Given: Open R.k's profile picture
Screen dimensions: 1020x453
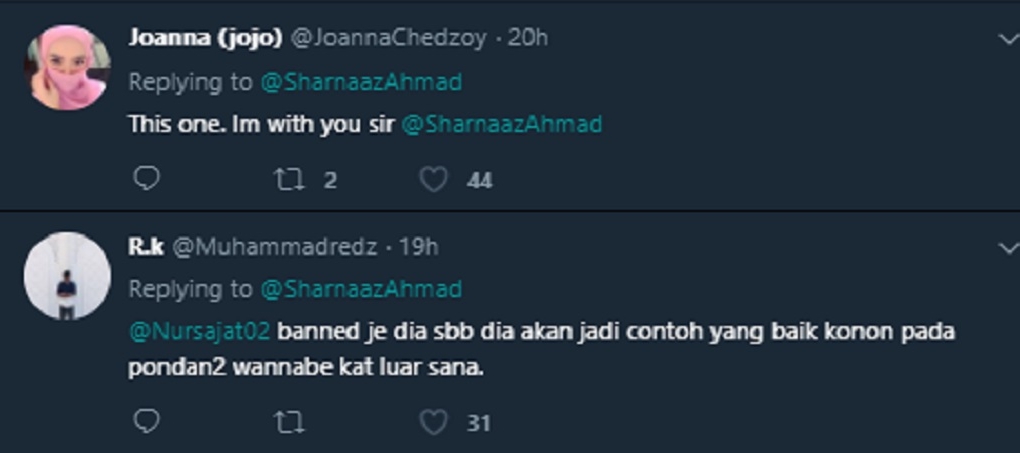Looking at the screenshot, I should click(x=67, y=276).
